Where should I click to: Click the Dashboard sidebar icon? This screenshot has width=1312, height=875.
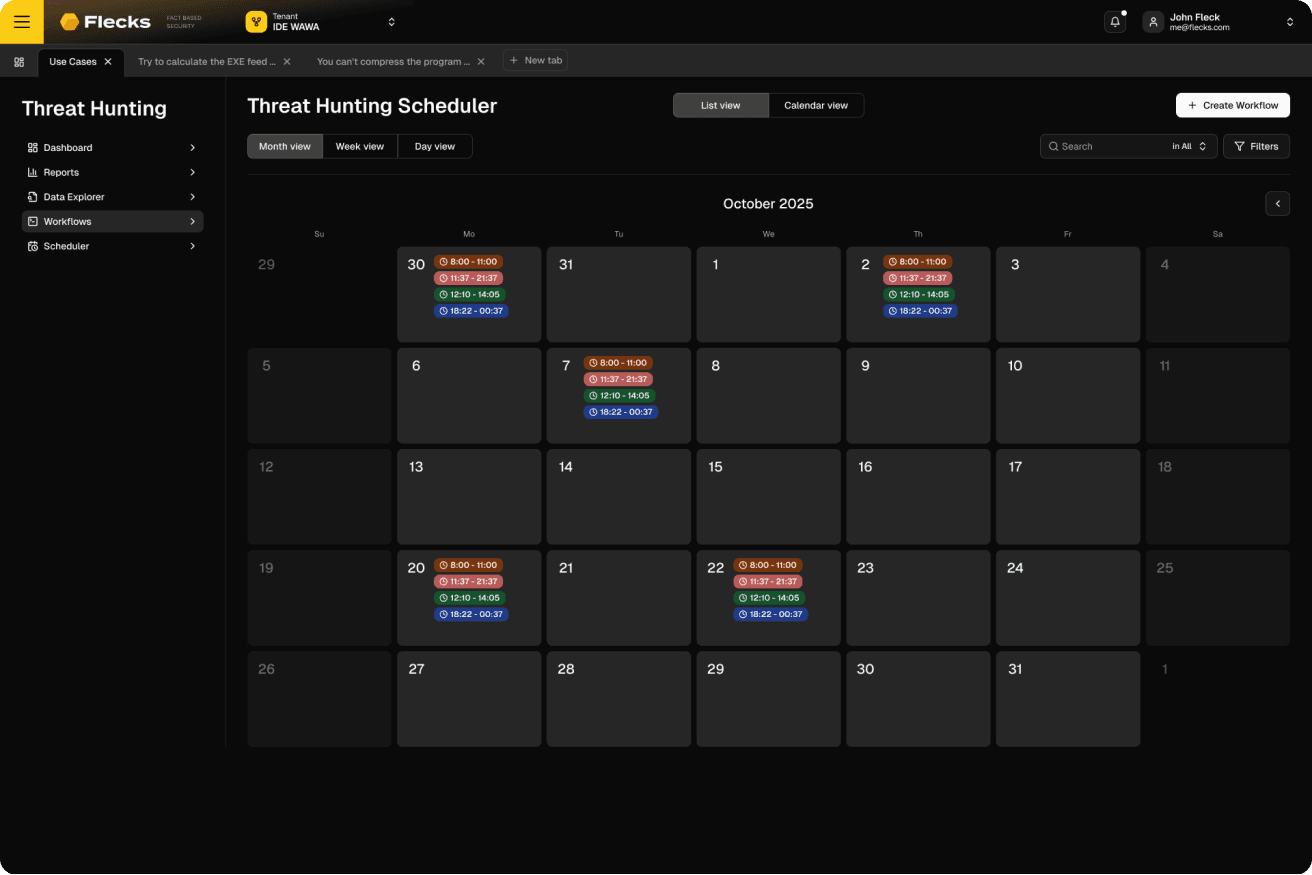tap(33, 148)
